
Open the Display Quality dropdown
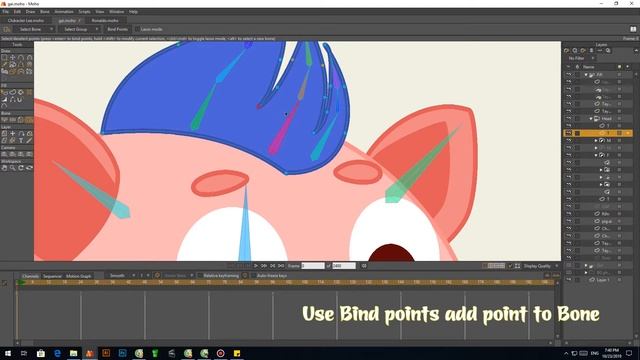540,266
